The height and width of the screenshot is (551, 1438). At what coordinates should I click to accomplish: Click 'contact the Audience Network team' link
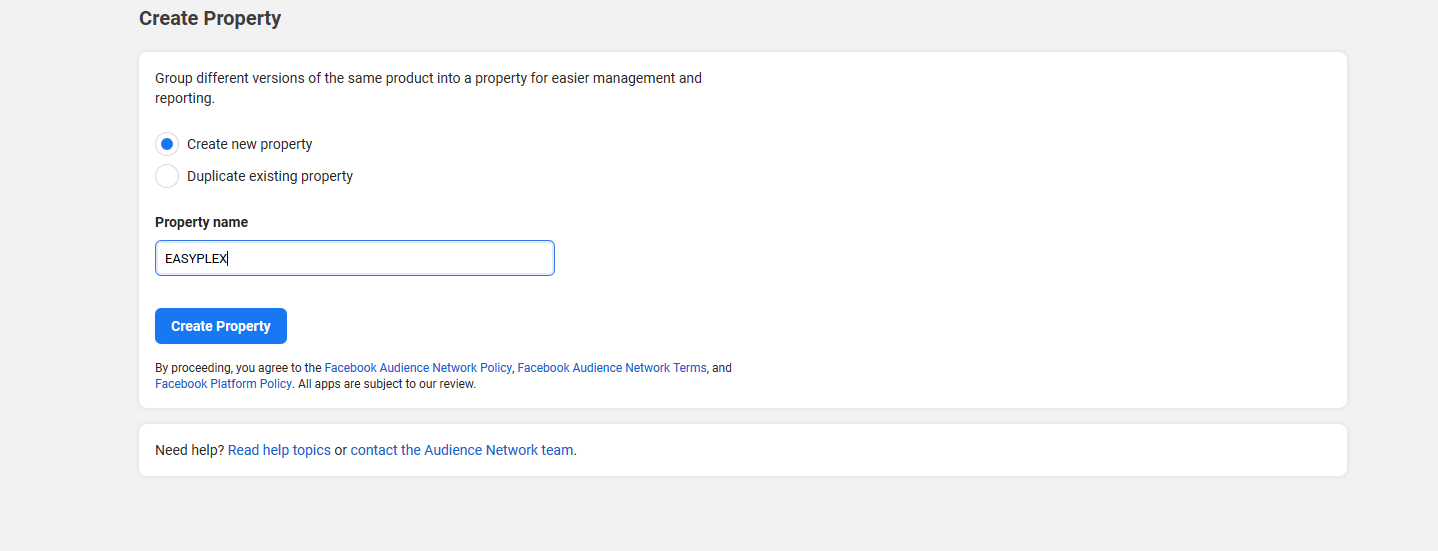point(461,450)
